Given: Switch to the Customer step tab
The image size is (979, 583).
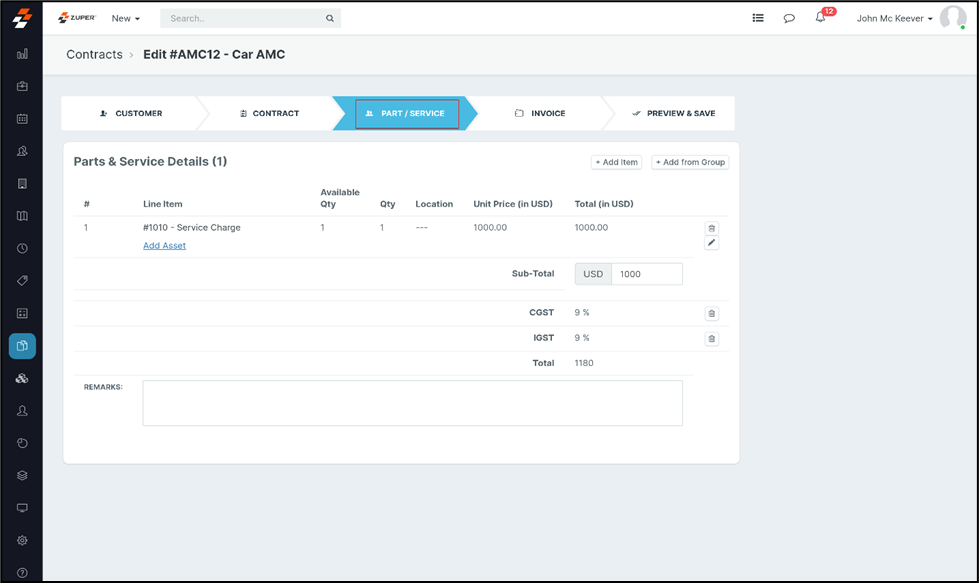Looking at the screenshot, I should pyautogui.click(x=131, y=113).
